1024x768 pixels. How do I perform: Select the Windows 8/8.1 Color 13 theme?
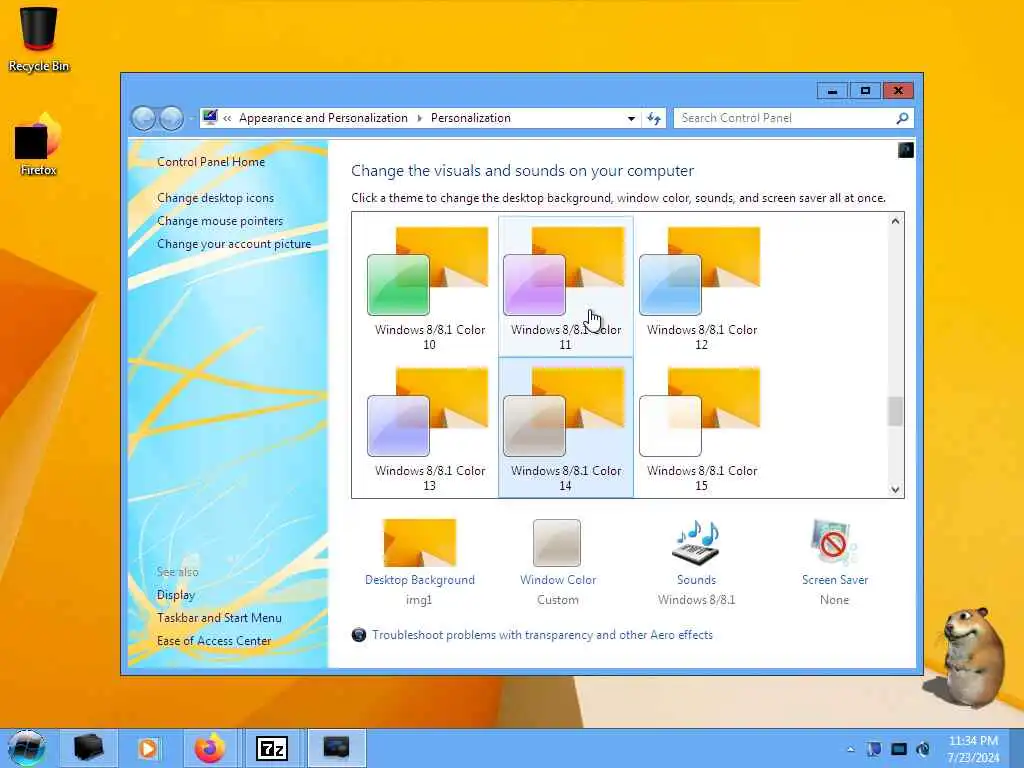click(429, 428)
